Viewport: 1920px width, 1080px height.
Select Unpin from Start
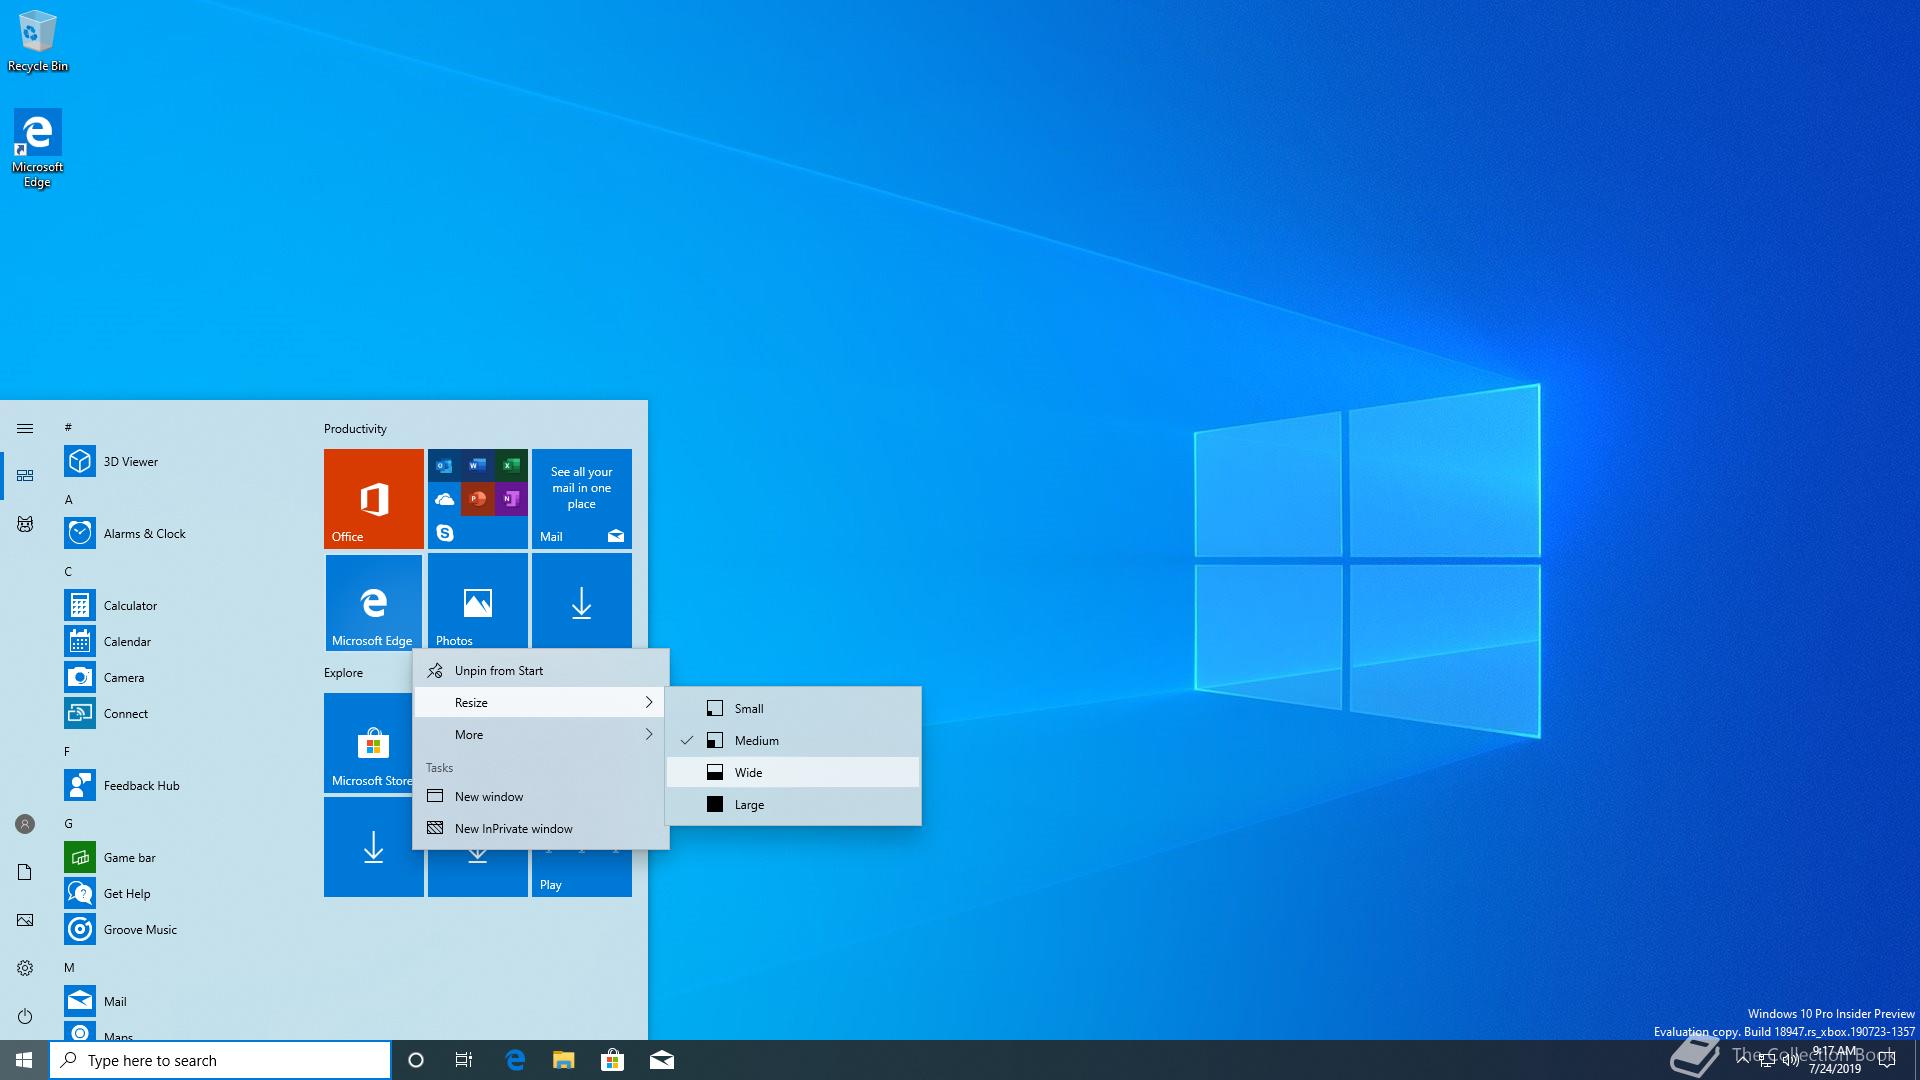click(541, 670)
